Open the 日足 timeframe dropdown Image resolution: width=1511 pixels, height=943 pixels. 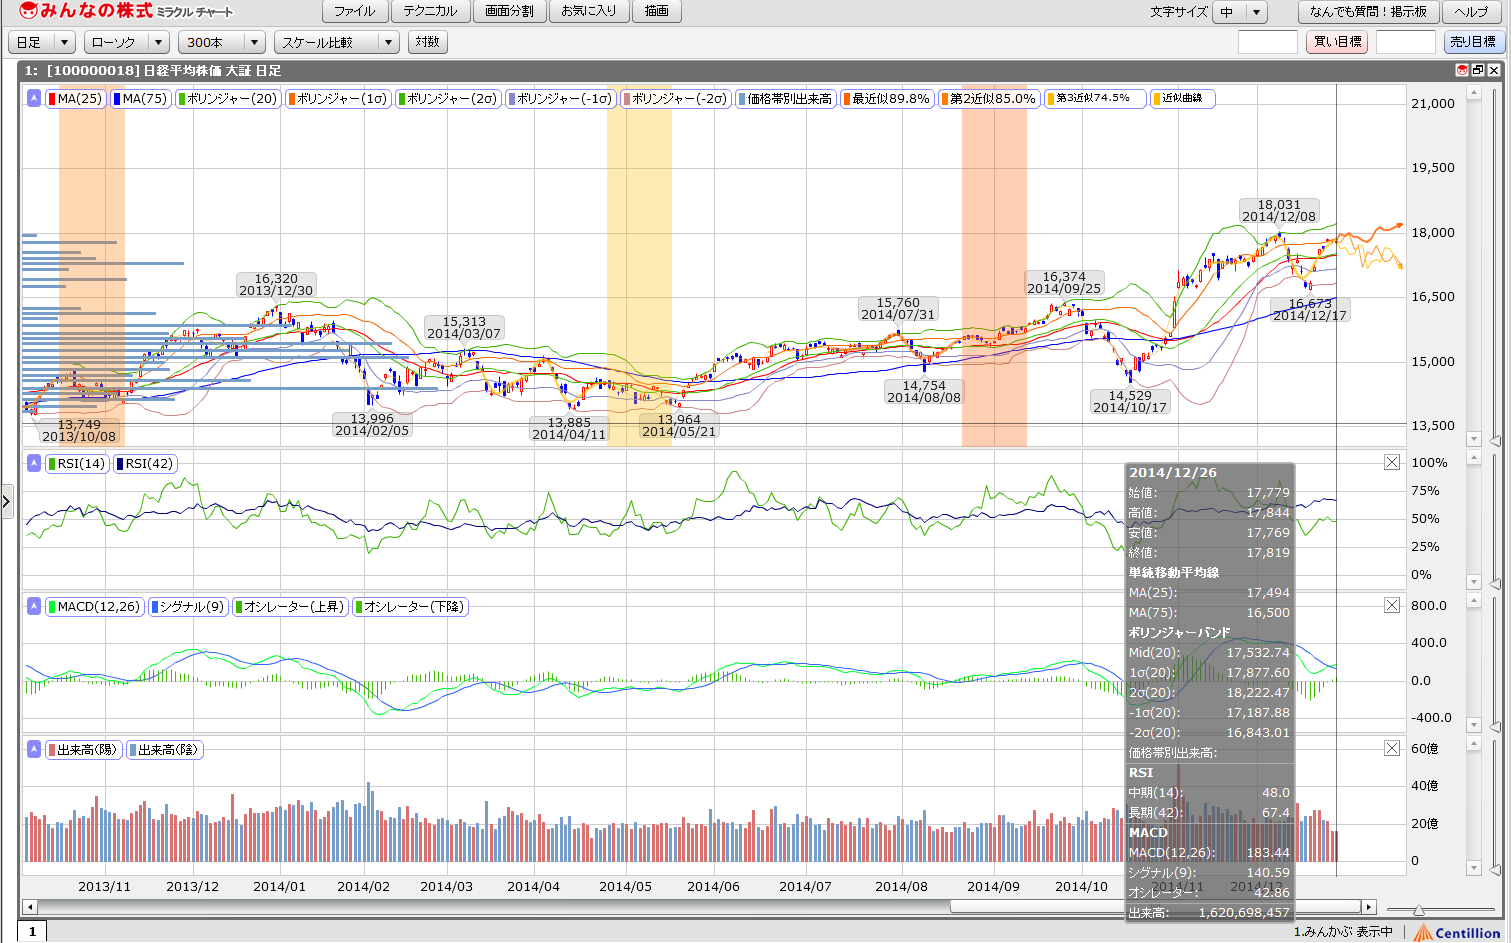coord(41,42)
